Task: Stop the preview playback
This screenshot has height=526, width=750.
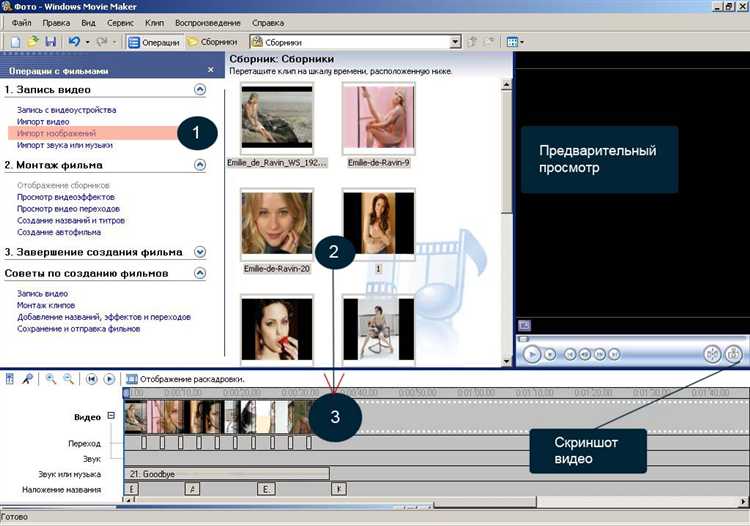Action: tap(550, 354)
